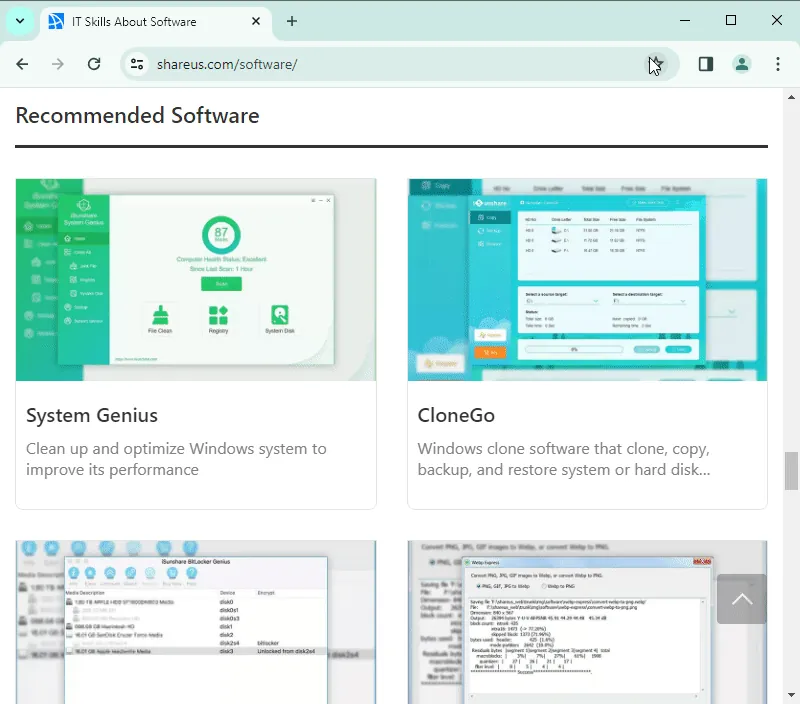This screenshot has width=800, height=704.
Task: Click the 'Windows clone software that clone' description
Action: pyautogui.click(x=564, y=459)
